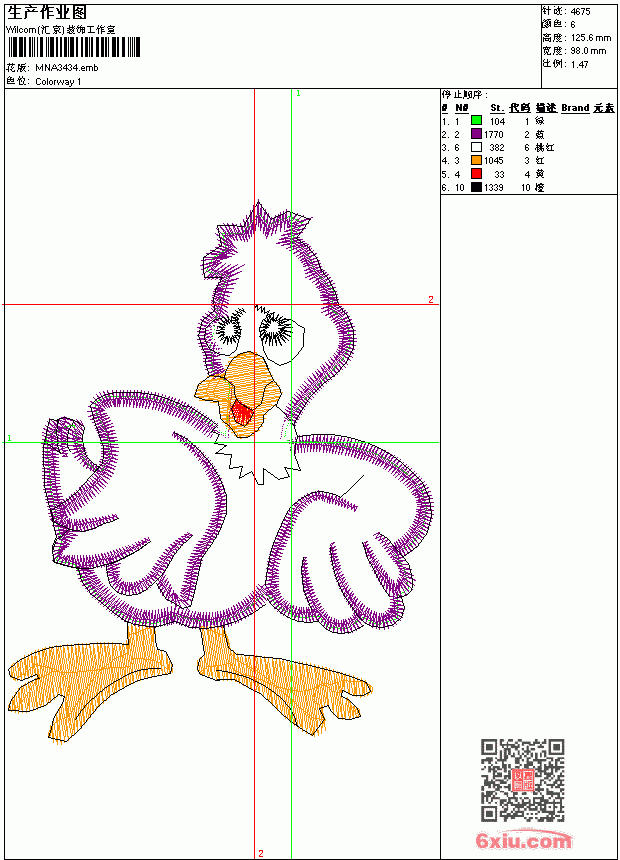Click the N# column header
This screenshot has width=620, height=860.
click(x=462, y=108)
